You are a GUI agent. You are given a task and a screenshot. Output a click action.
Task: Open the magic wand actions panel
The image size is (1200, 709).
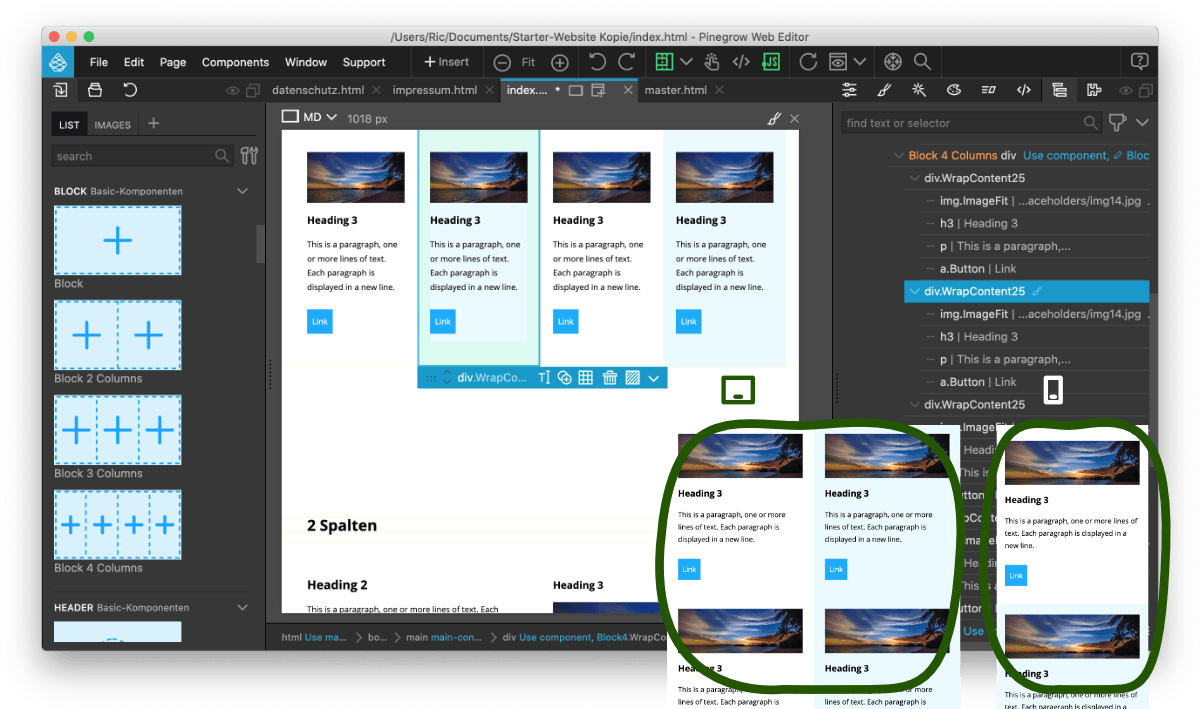919,90
